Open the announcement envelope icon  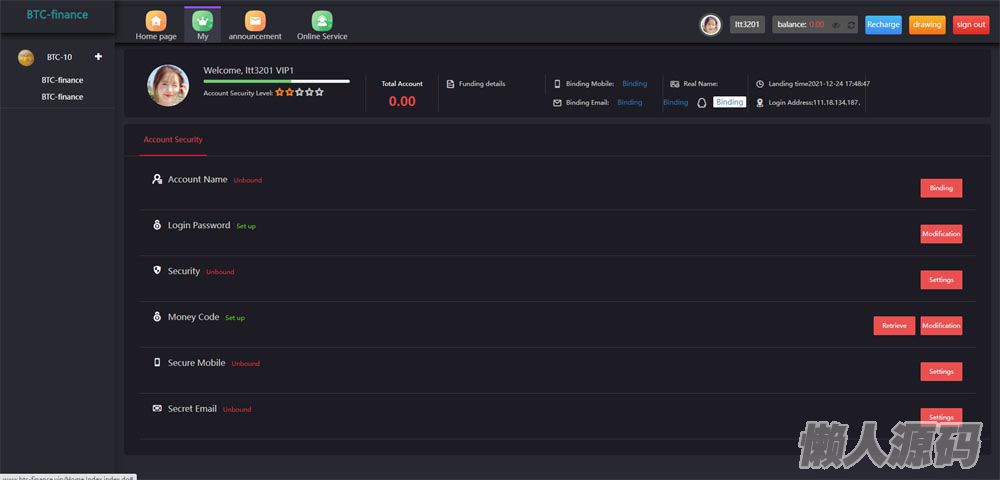(255, 21)
